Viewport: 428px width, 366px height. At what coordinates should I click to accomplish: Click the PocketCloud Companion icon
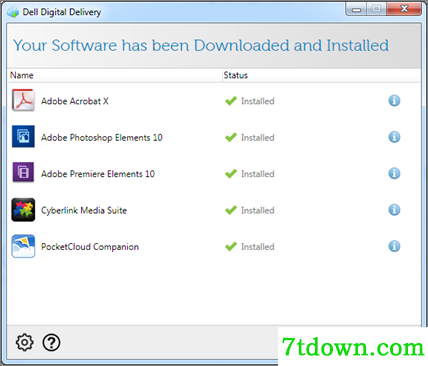click(23, 246)
